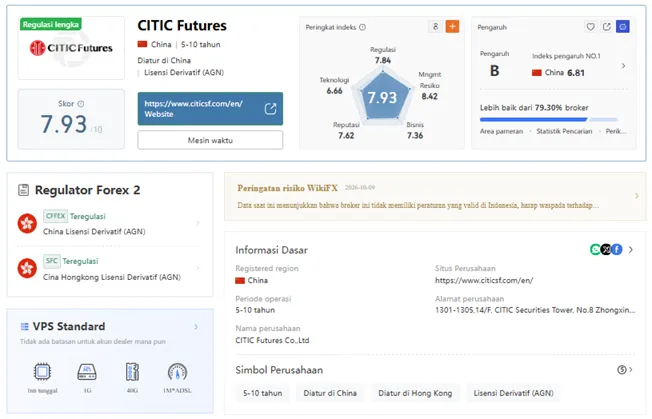Viewport: 652px width, 419px height.
Task: Click the info icon beside Skor
Action: (81, 104)
